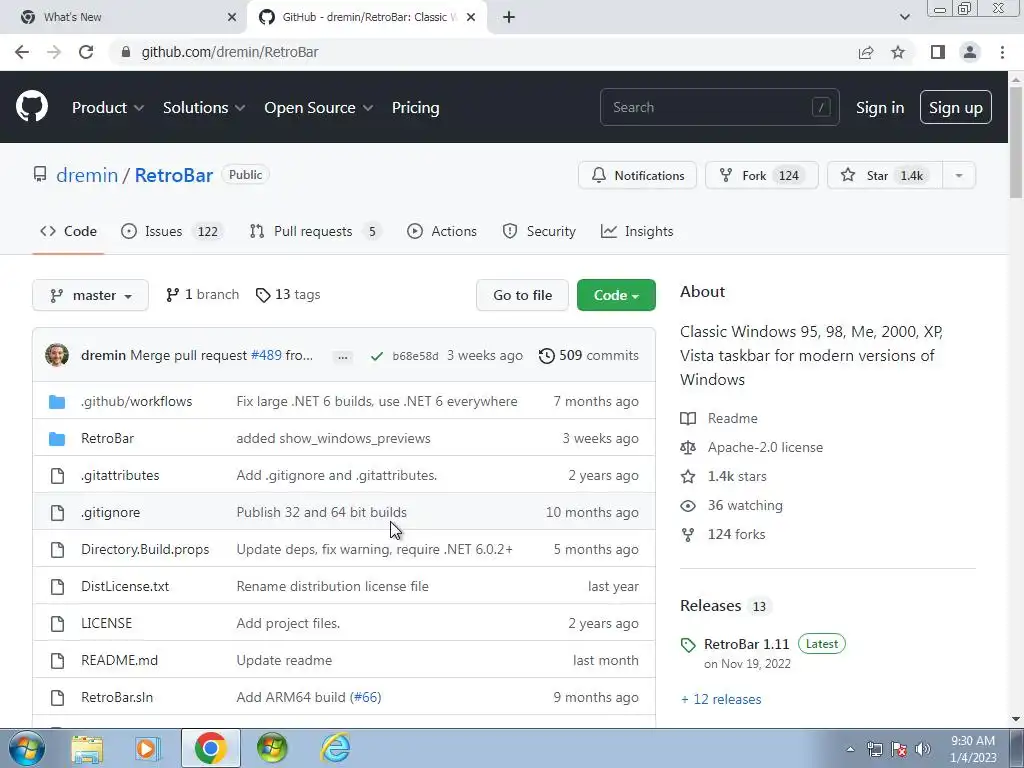
Task: Click the RetroBar 1.11 release tag icon
Action: (x=688, y=645)
